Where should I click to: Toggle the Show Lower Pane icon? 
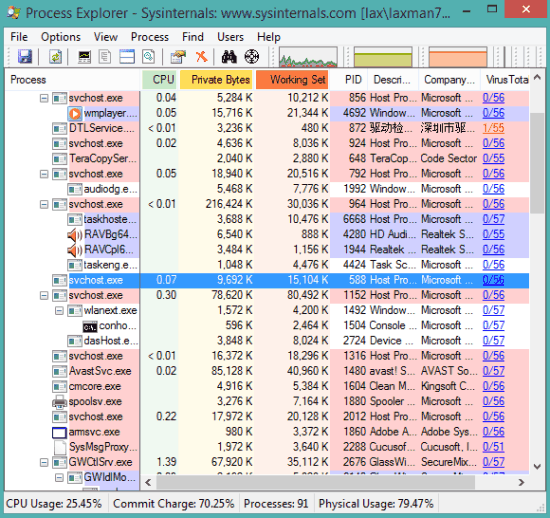[127, 56]
